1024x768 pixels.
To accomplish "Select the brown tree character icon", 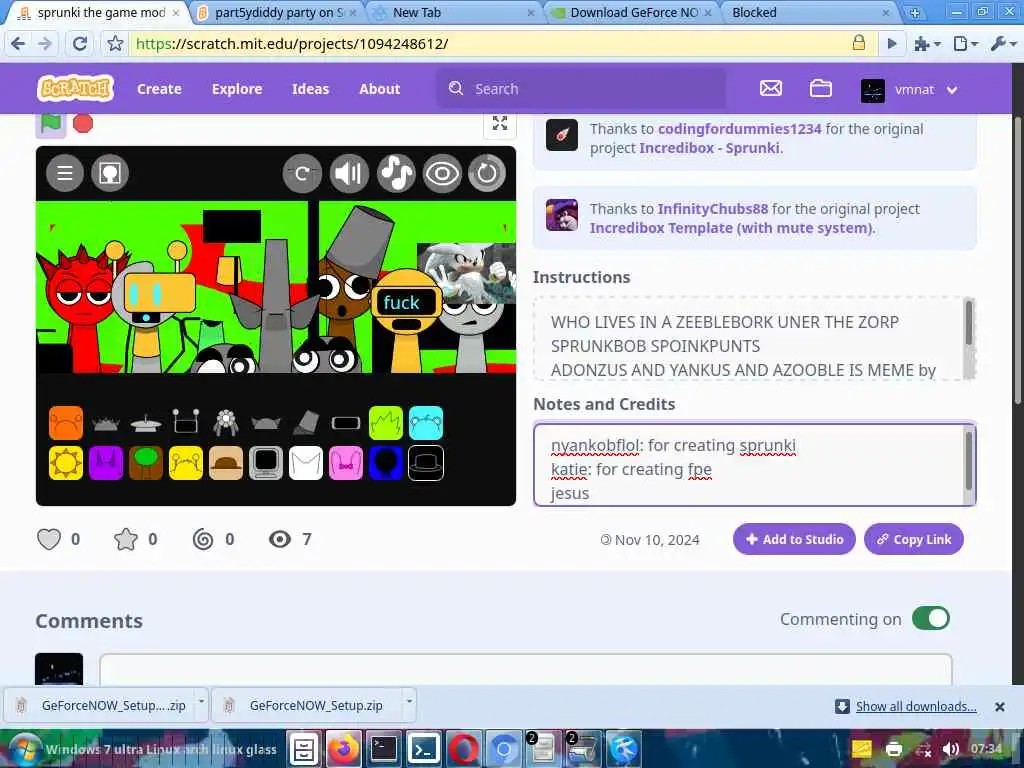I will coord(146,463).
